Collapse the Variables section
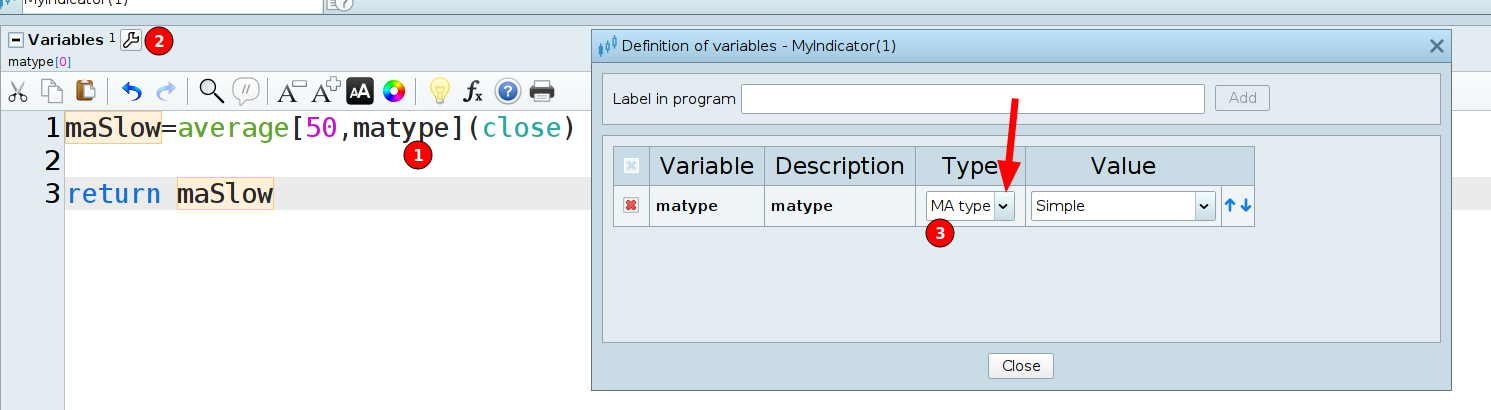This screenshot has height=410, width=1491. pos(16,40)
